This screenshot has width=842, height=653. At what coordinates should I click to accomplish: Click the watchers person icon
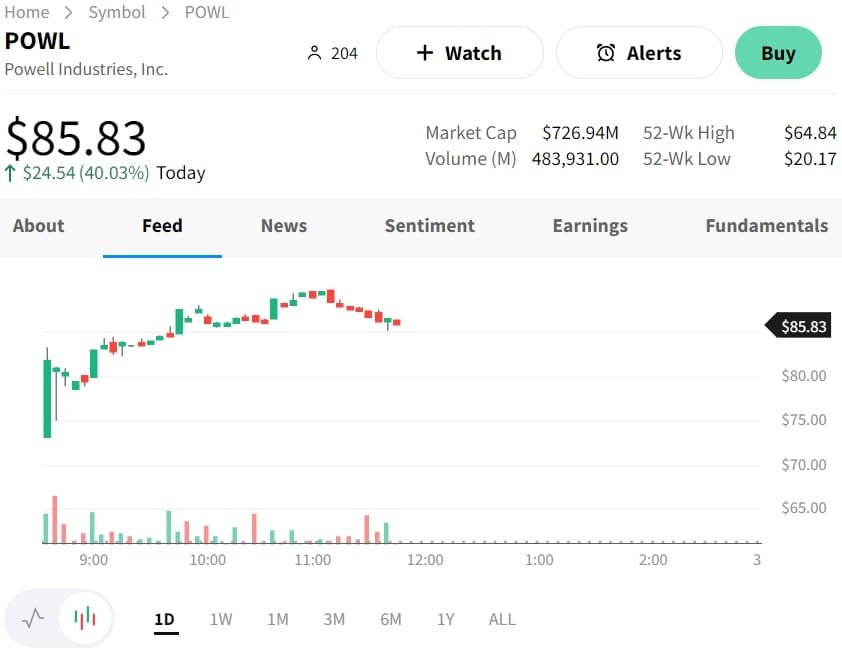coord(315,53)
